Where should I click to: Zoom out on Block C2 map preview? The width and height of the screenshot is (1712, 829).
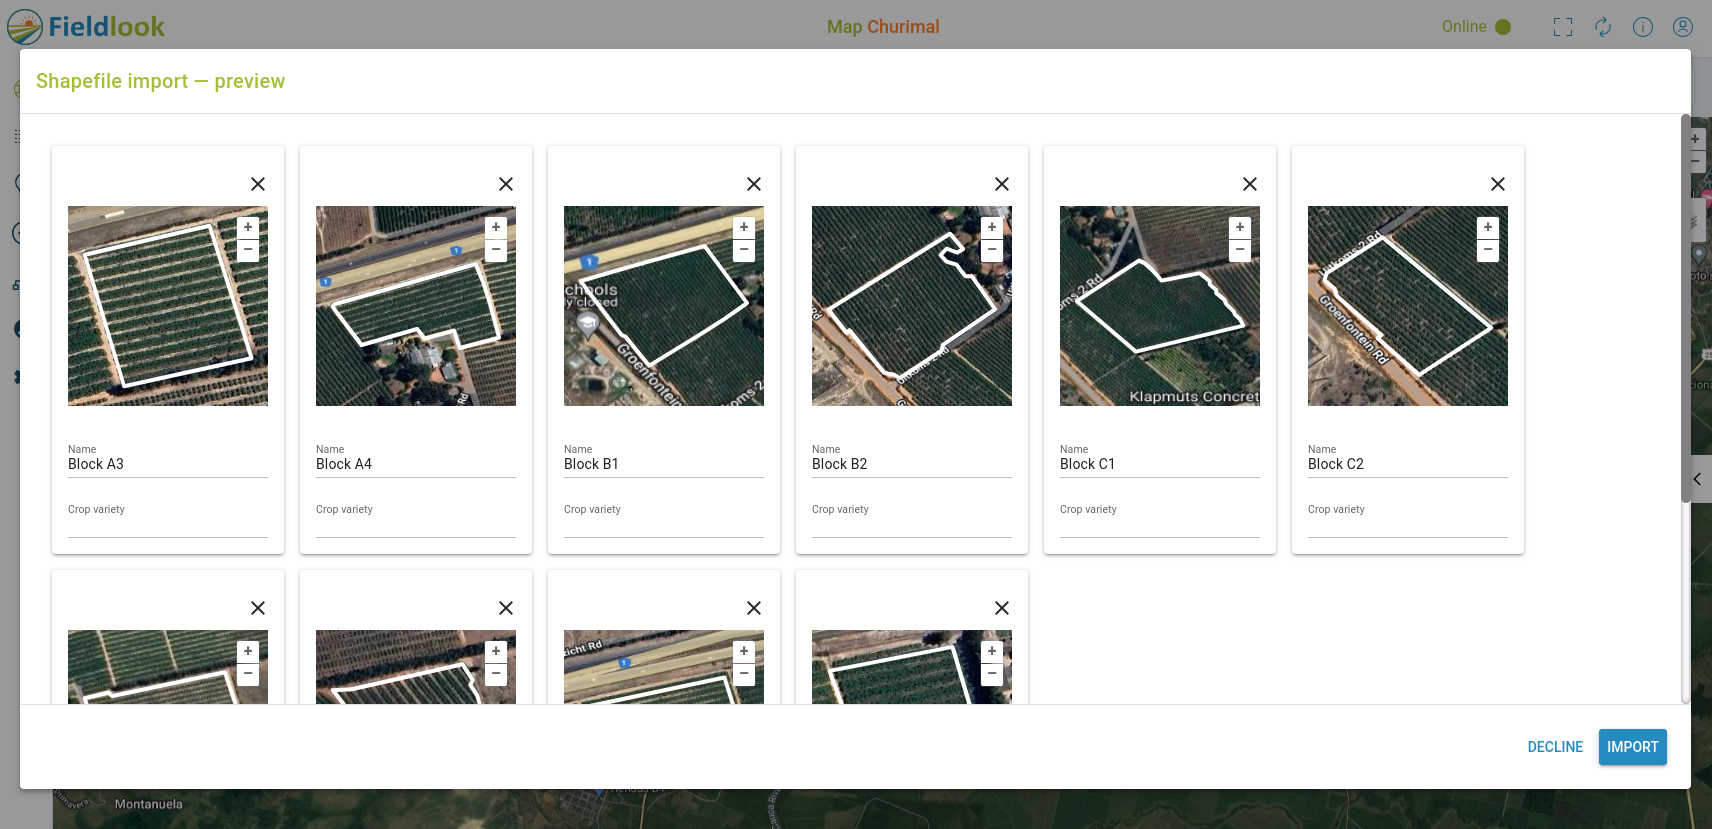pyautogui.click(x=1488, y=250)
